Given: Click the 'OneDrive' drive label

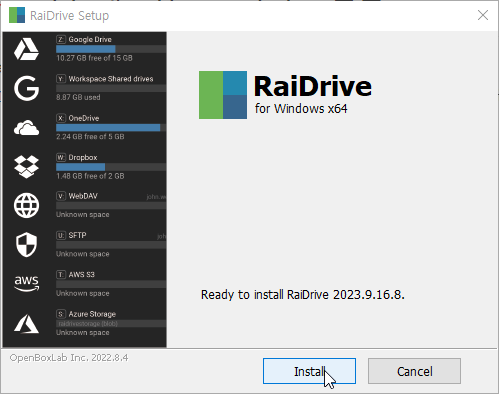Looking at the screenshot, I should pyautogui.click(x=84, y=118).
